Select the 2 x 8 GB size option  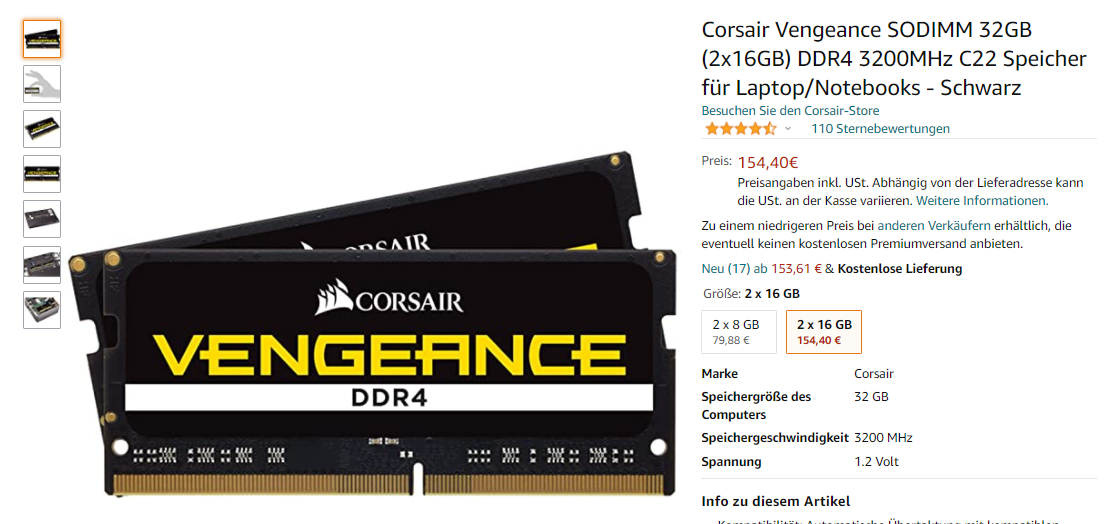point(738,332)
